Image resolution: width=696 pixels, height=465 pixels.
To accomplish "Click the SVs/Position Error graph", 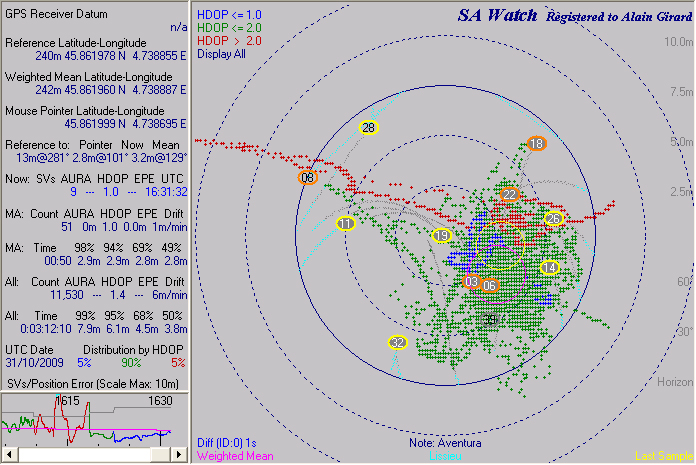I will (95, 420).
